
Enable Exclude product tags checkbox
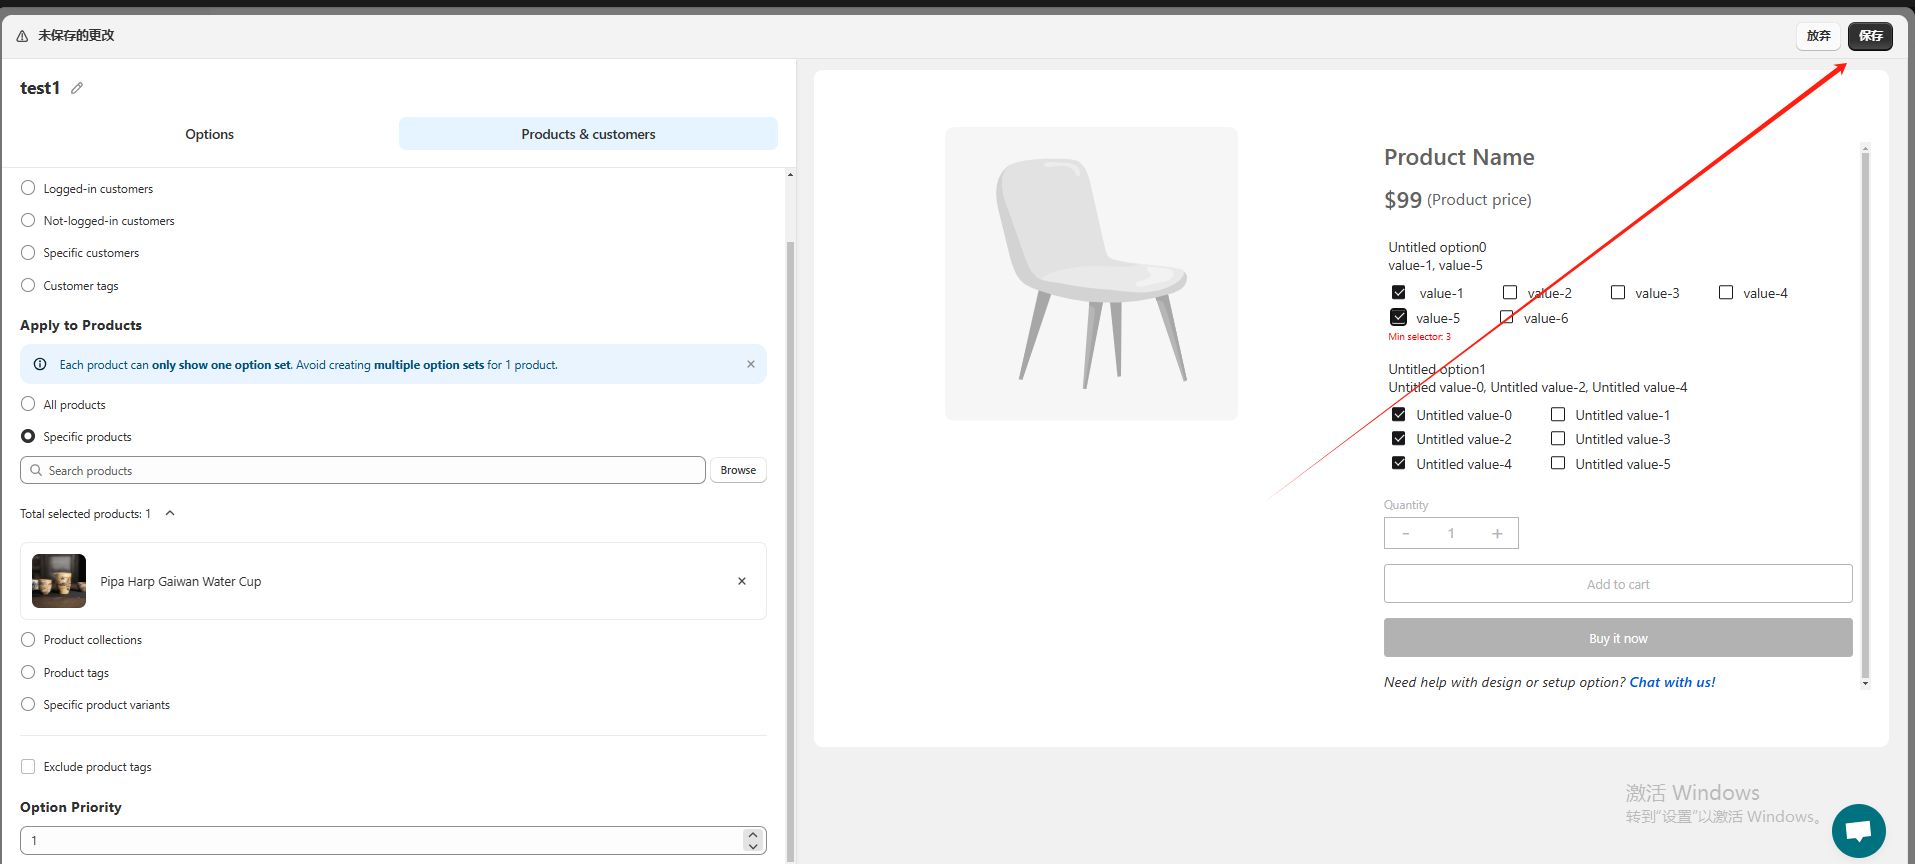28,766
